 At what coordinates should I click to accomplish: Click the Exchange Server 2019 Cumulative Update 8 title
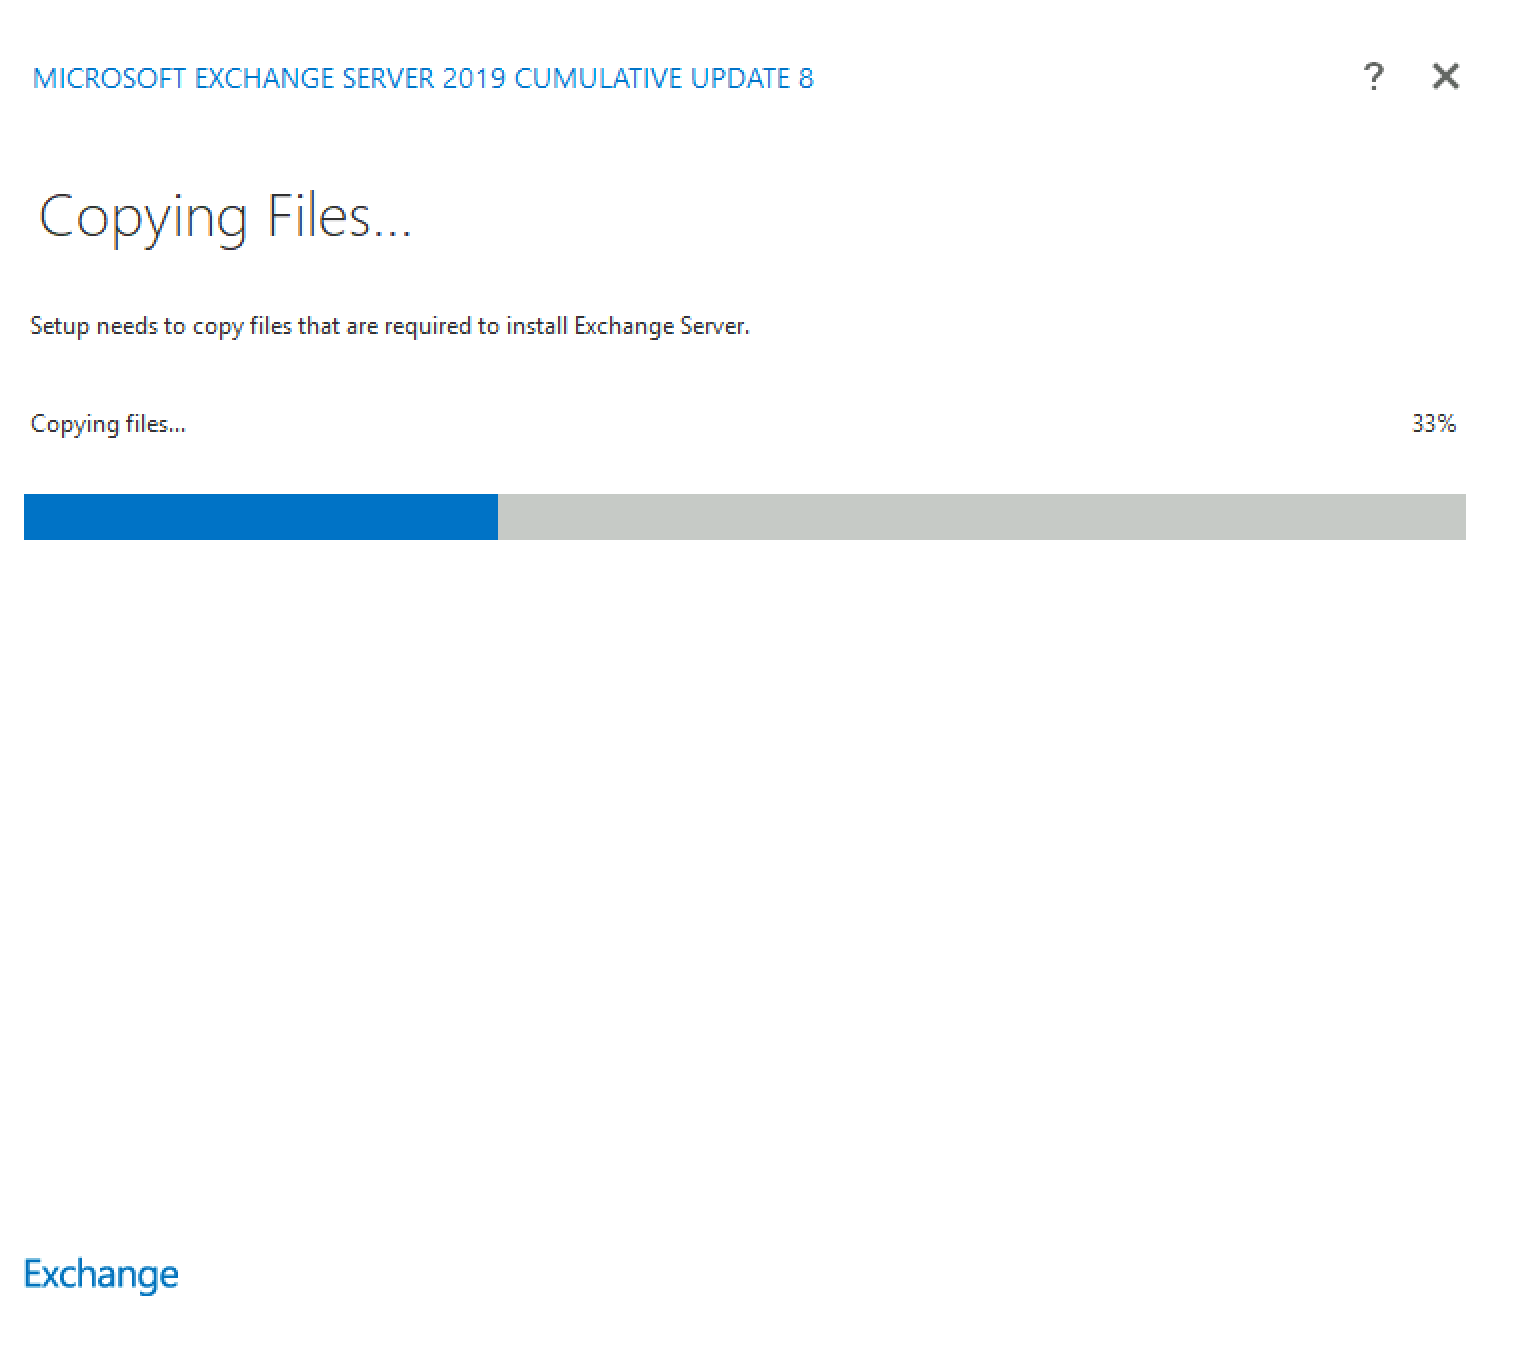click(x=423, y=79)
